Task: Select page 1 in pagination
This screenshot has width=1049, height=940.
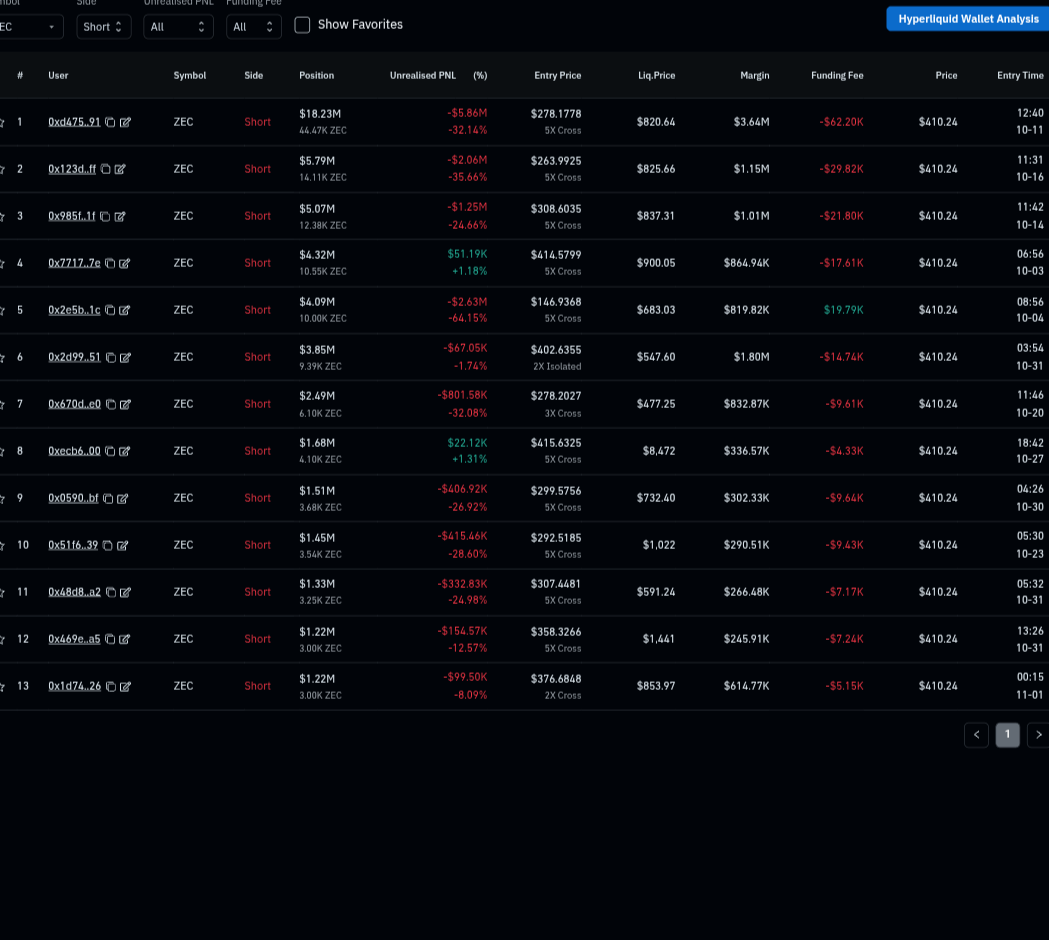Action: click(1008, 735)
